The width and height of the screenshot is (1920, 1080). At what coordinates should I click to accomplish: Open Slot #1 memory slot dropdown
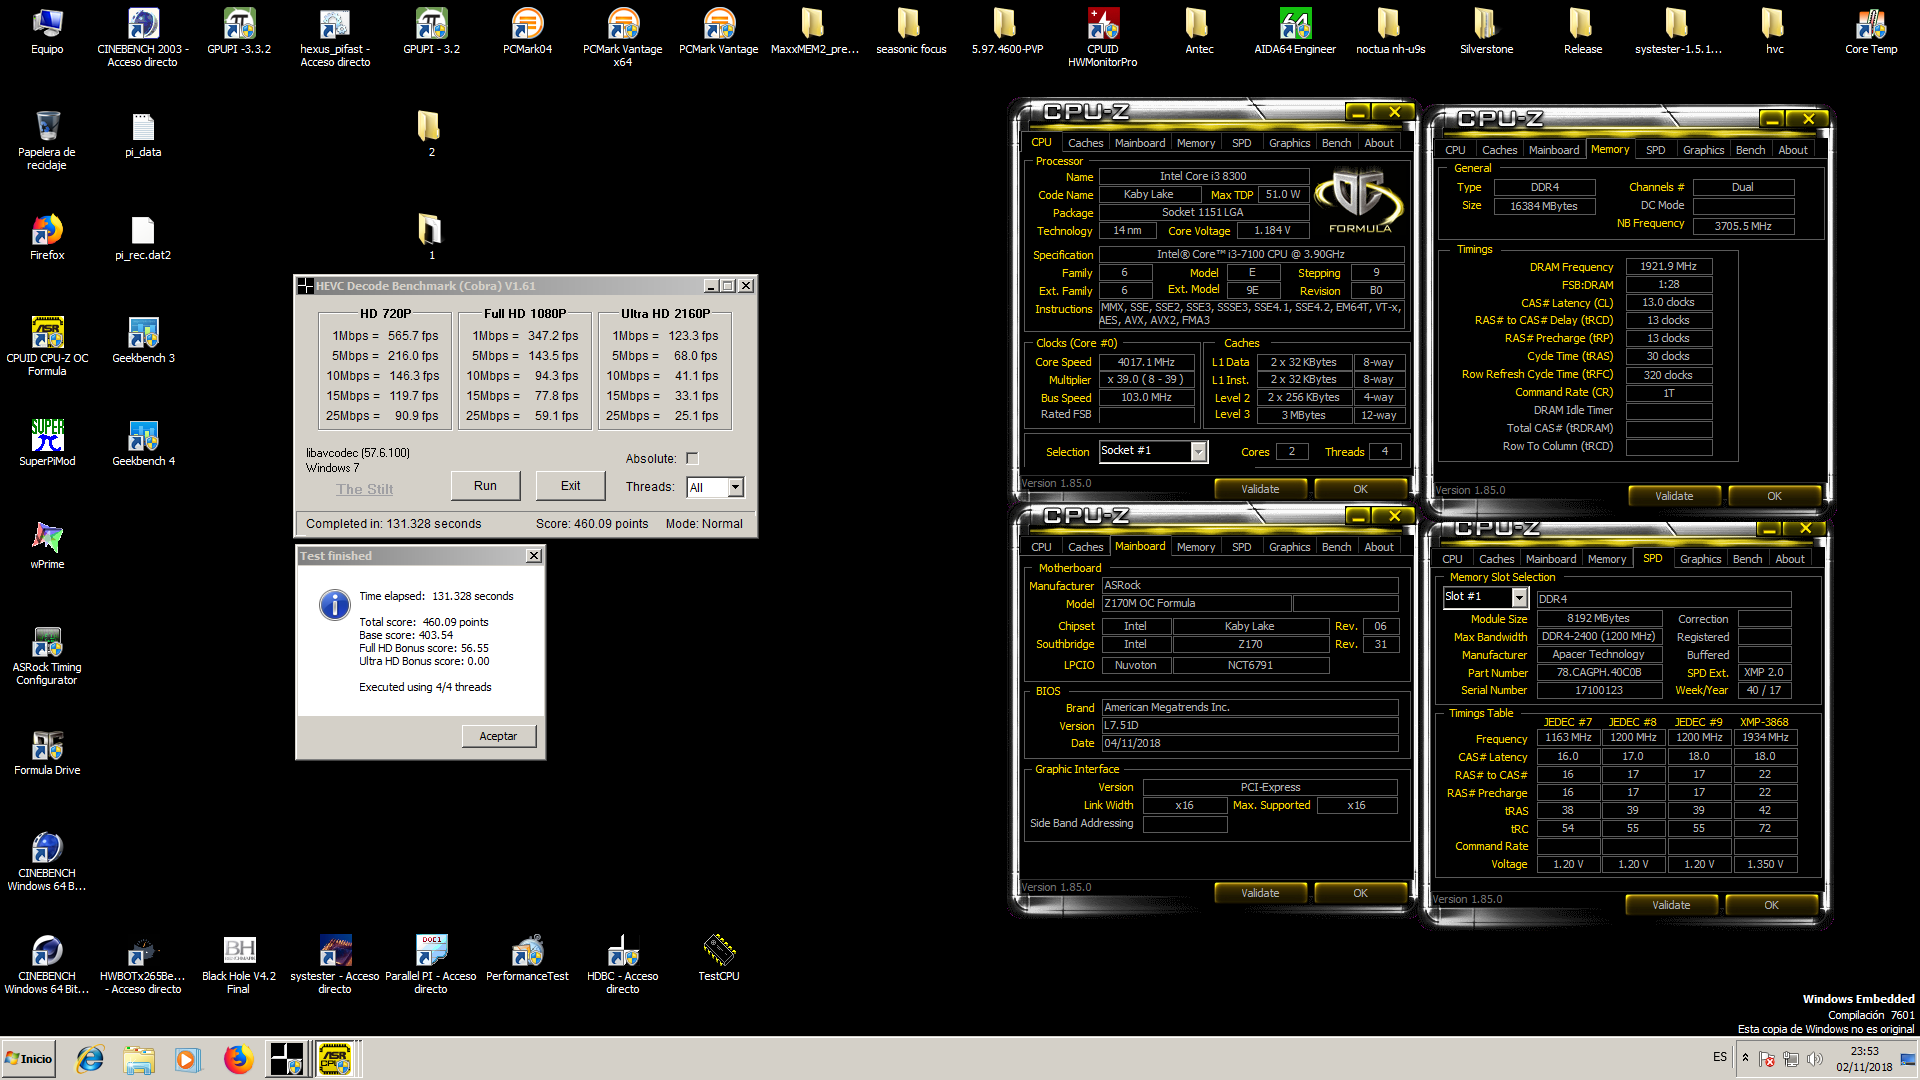pos(1519,597)
